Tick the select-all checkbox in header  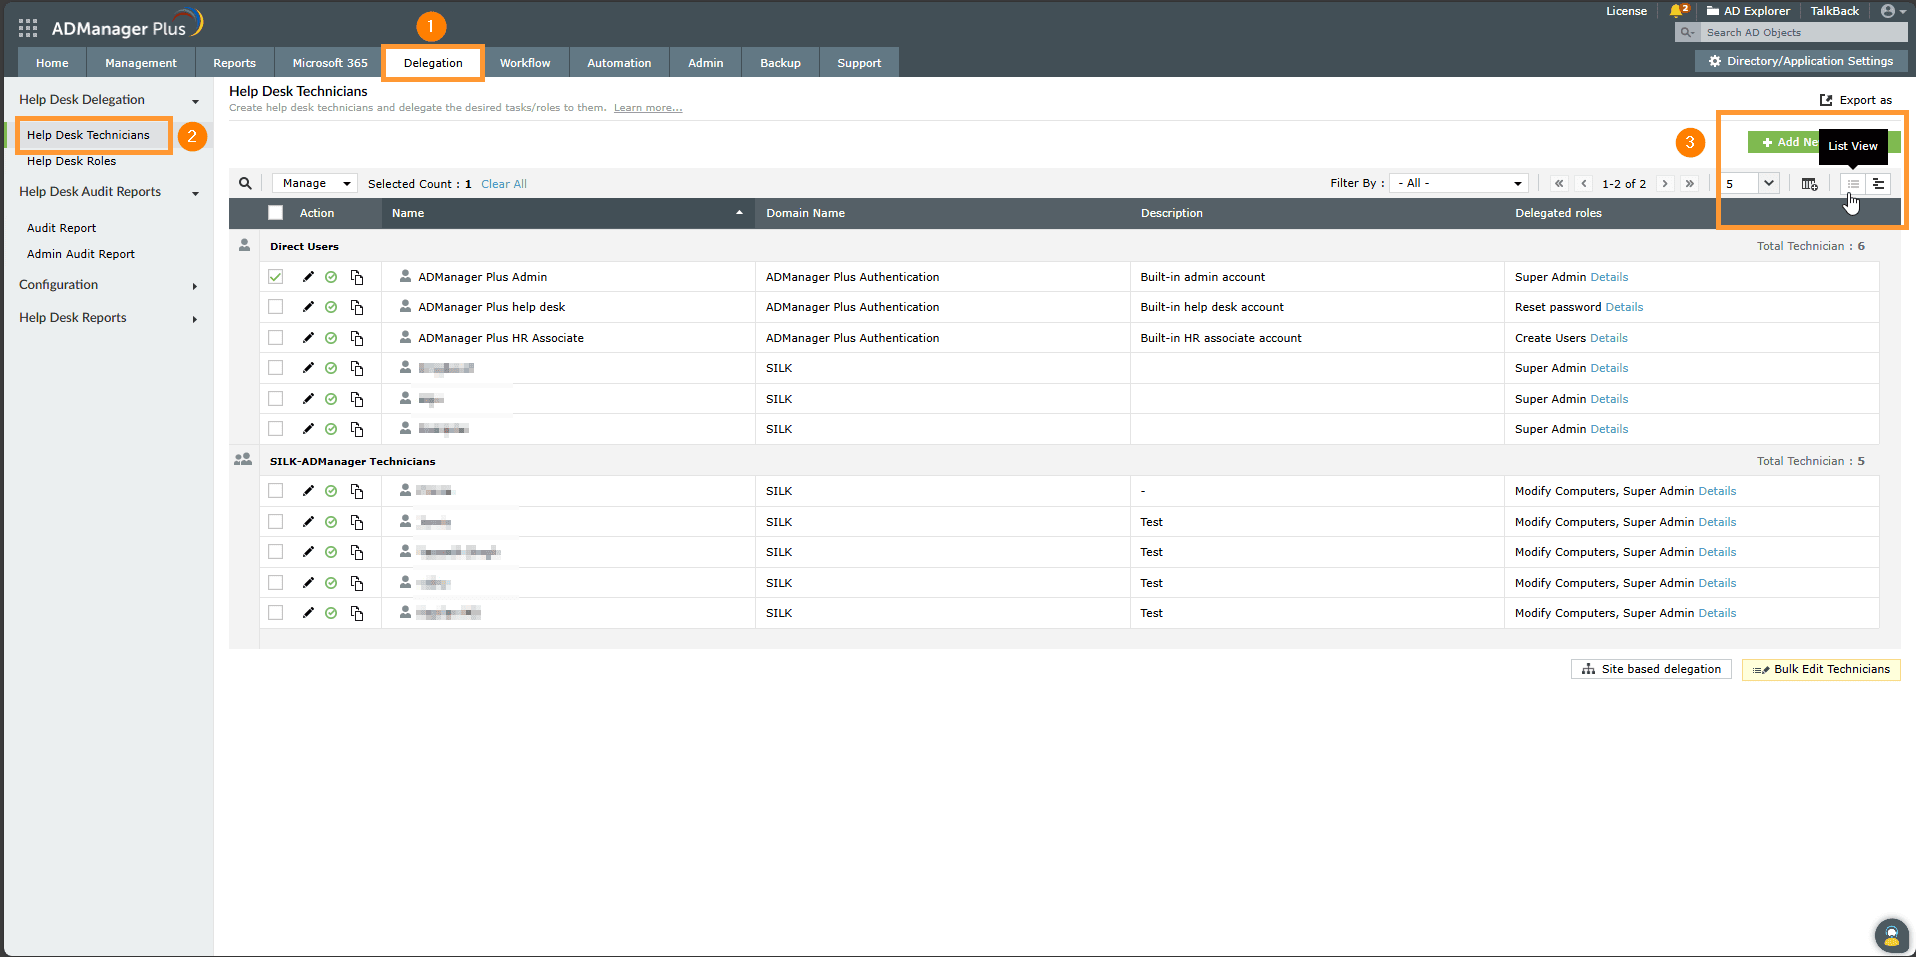pos(276,213)
